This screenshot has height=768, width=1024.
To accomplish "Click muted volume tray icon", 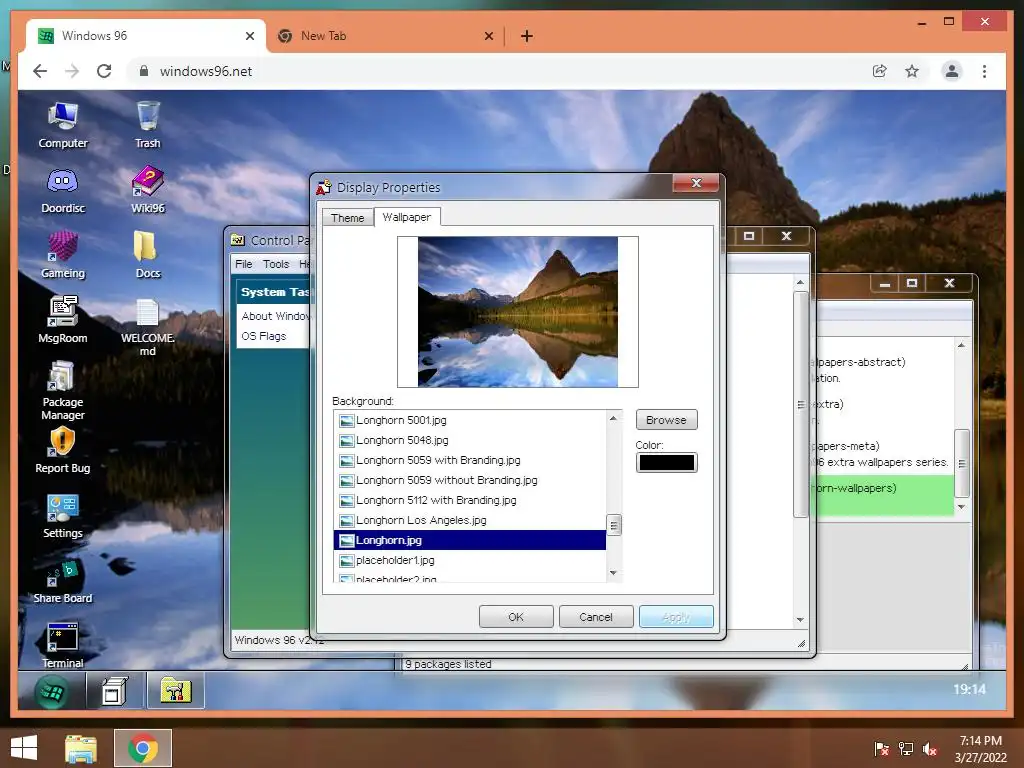I will point(930,749).
